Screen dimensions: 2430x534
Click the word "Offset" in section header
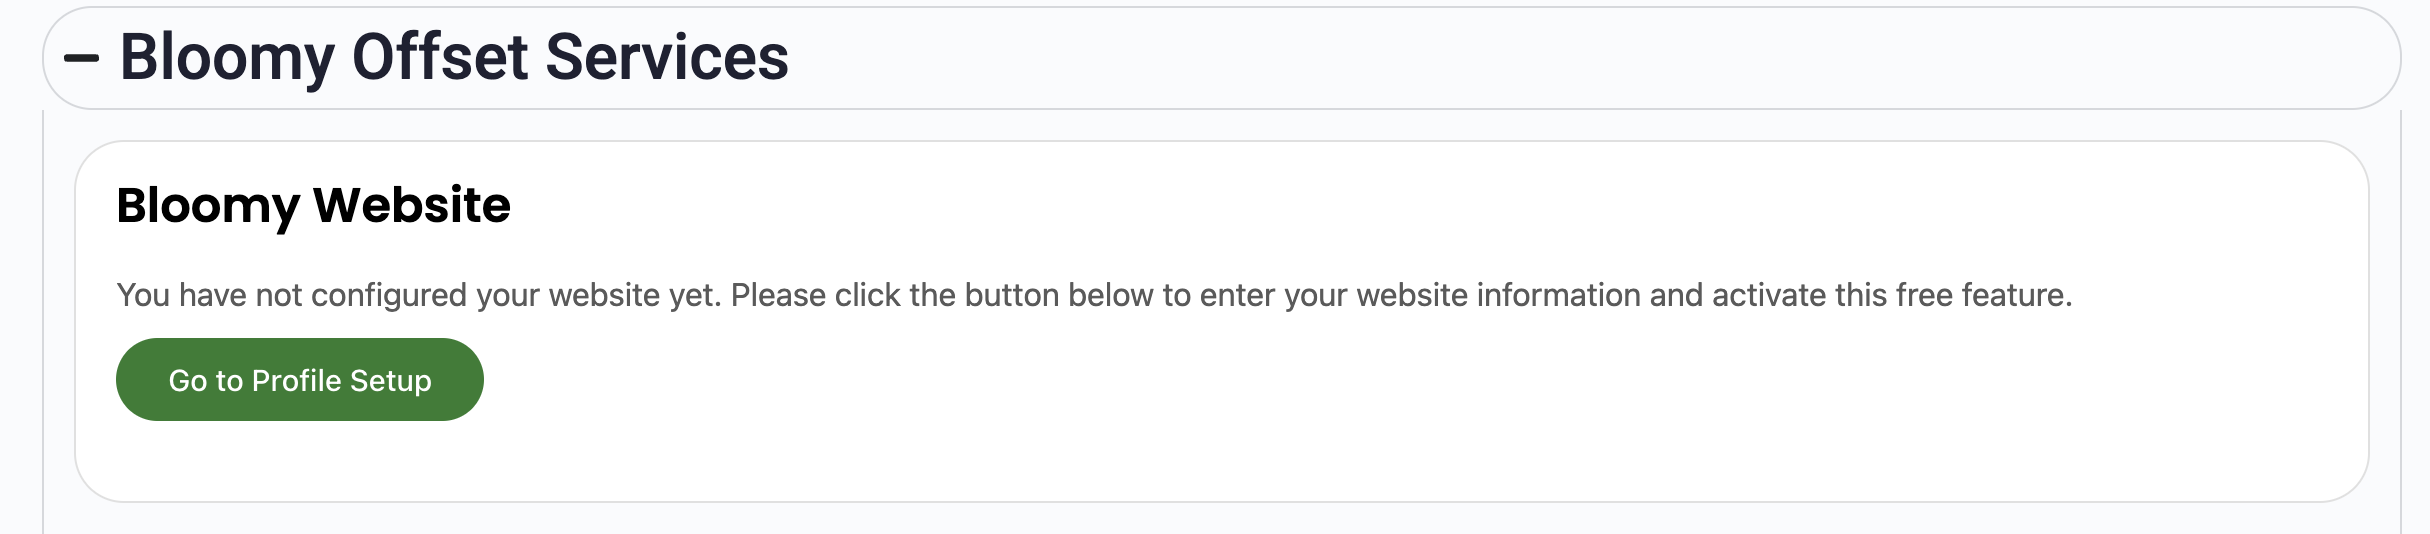(x=440, y=58)
